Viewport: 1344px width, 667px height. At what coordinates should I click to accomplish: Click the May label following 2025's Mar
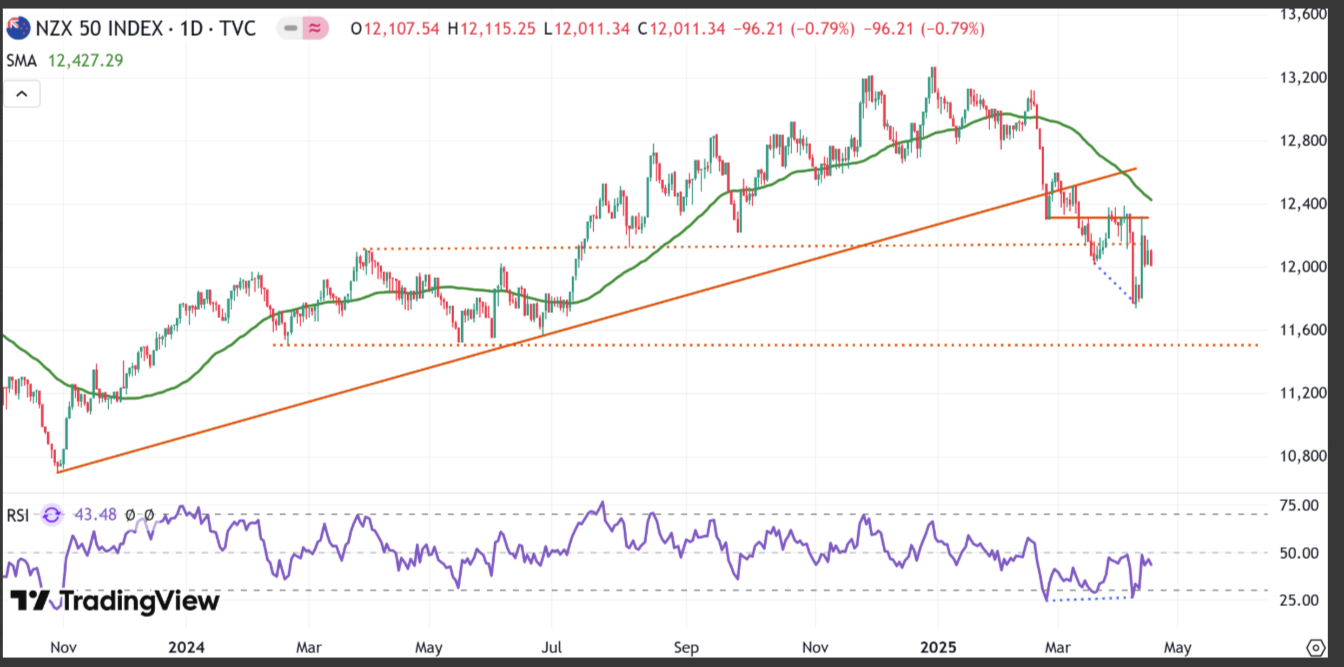click(1178, 647)
